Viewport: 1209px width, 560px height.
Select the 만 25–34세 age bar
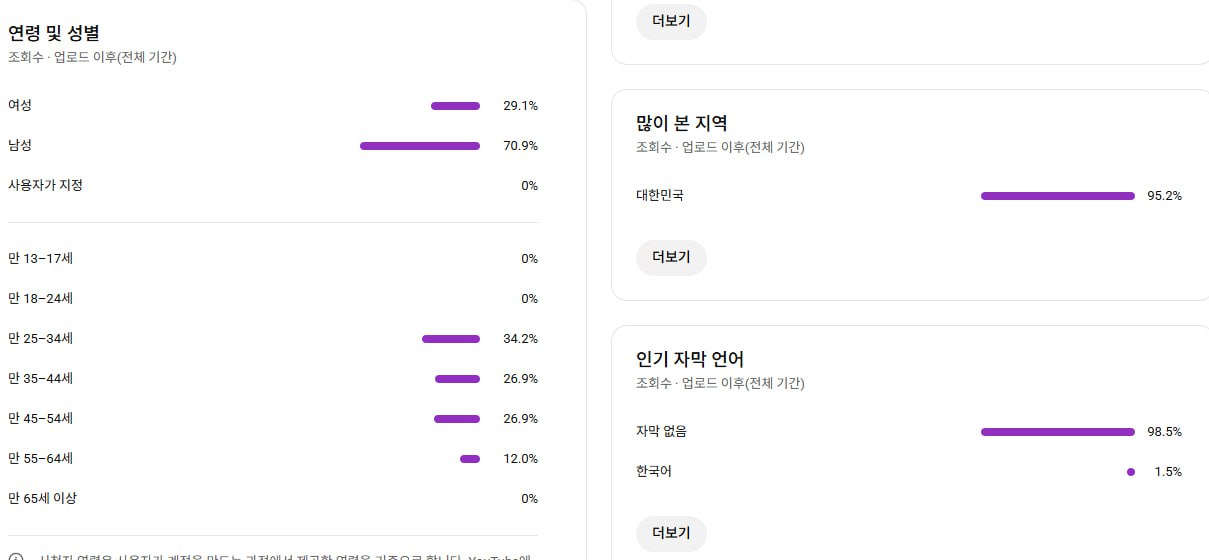(x=450, y=339)
